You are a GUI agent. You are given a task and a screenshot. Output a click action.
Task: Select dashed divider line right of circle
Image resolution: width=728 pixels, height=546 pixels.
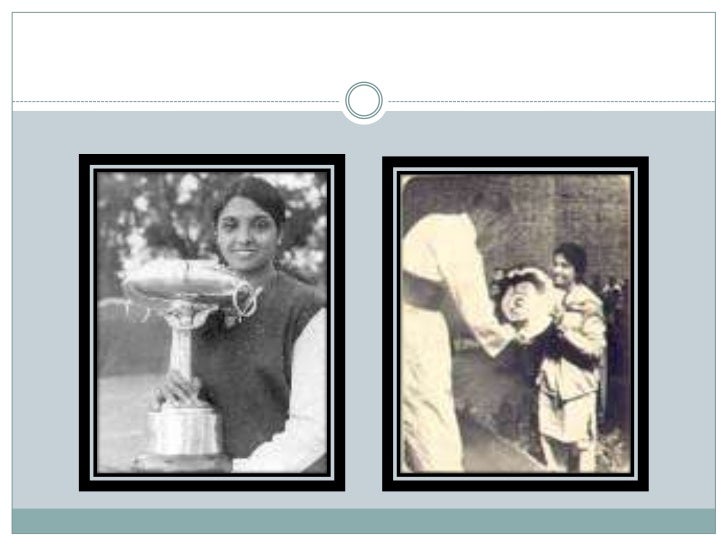click(x=552, y=101)
